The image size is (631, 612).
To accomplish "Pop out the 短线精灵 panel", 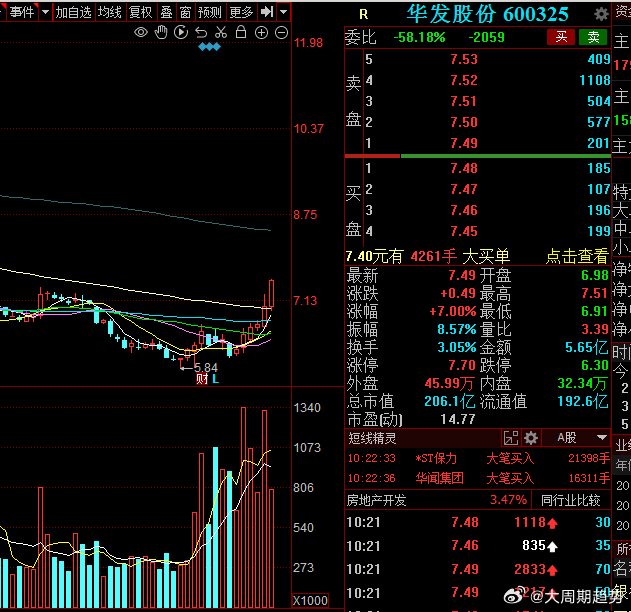I will click(x=511, y=438).
